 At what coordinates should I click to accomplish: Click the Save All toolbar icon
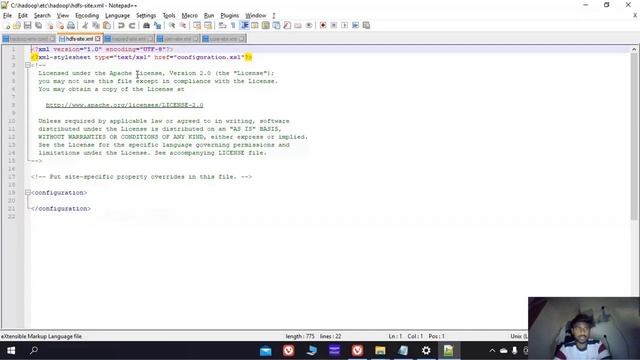(38, 25)
